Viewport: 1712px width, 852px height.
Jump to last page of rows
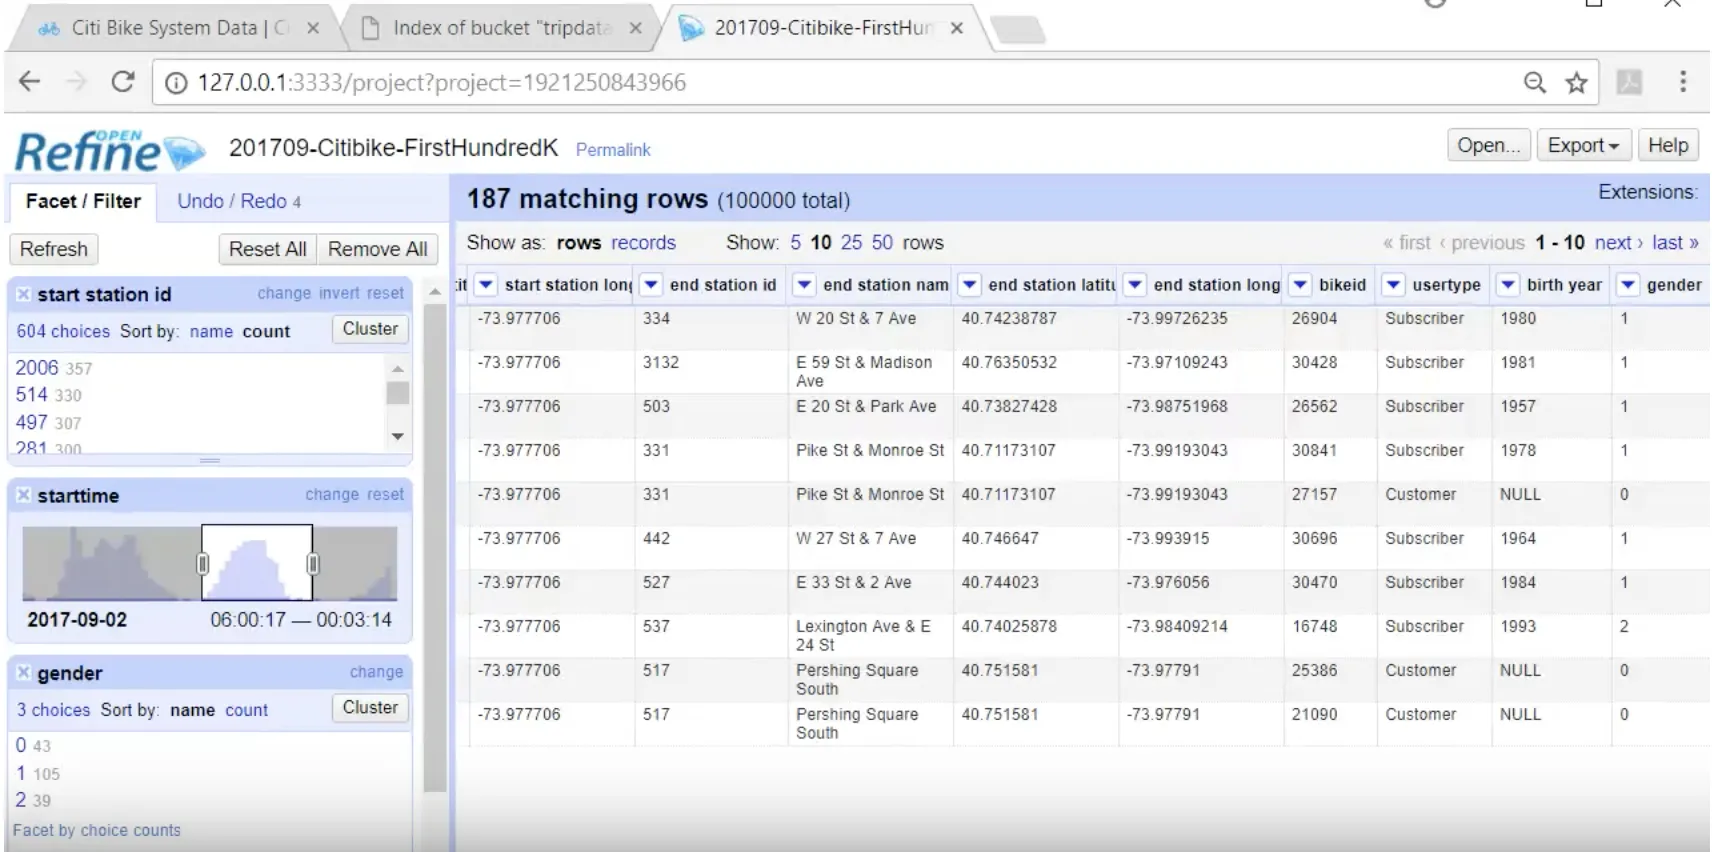[x=1675, y=243]
